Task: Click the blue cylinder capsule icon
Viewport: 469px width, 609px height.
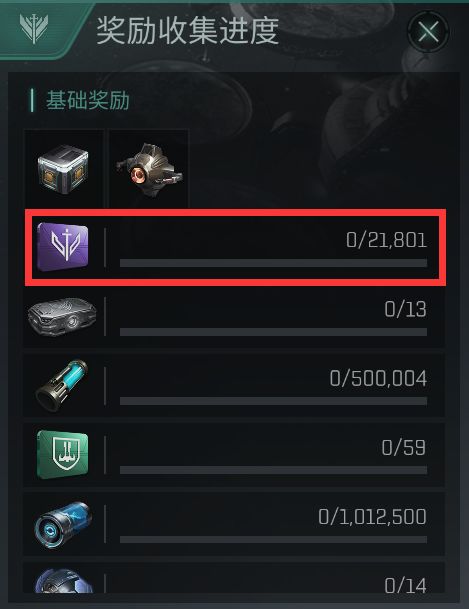Action: (63, 525)
